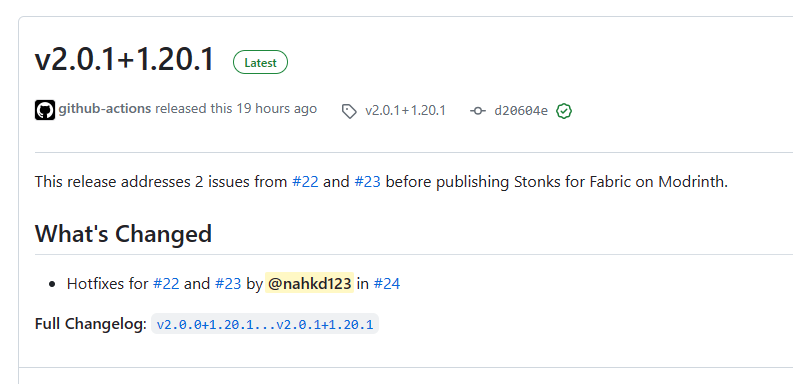Open #22 in the Hotfixes bullet
The height and width of the screenshot is (384, 793).
point(166,284)
